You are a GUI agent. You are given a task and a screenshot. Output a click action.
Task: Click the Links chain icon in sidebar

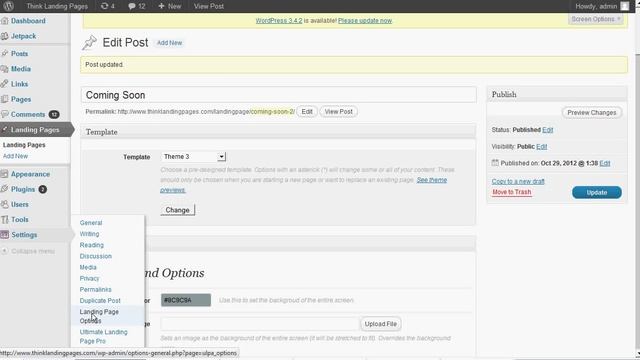click(x=5, y=84)
